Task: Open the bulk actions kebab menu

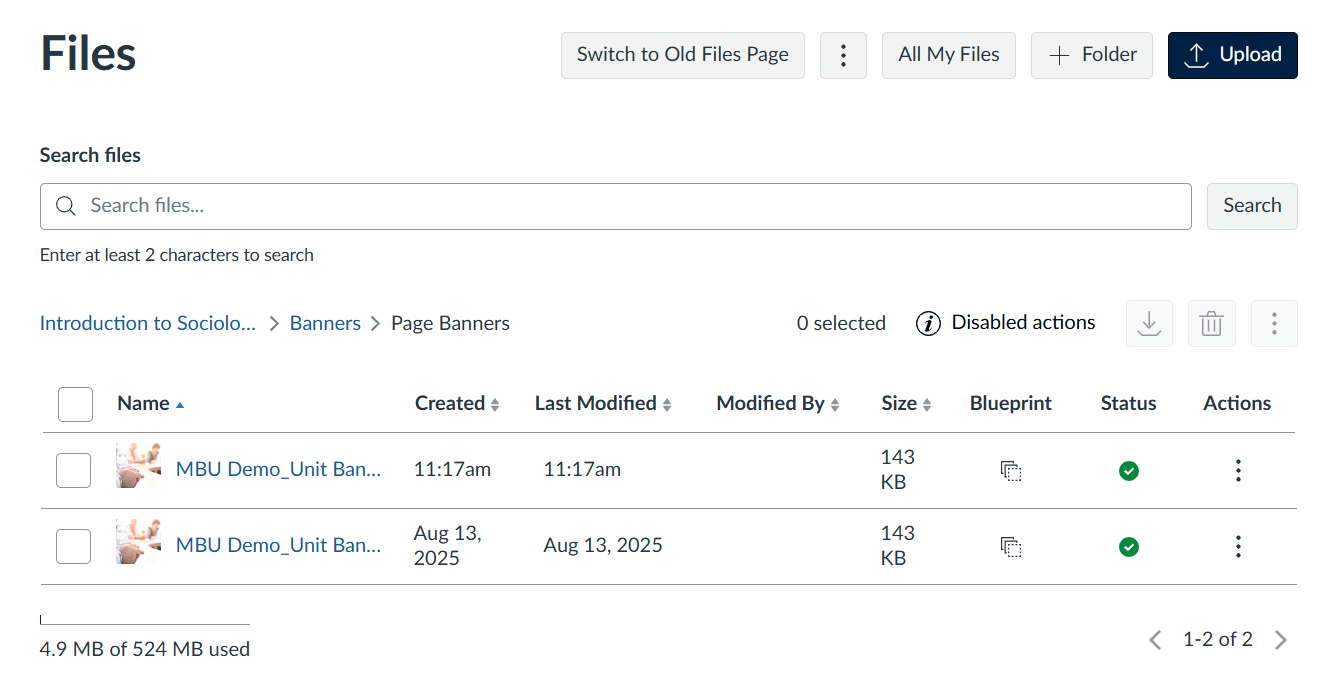Action: (x=1274, y=324)
